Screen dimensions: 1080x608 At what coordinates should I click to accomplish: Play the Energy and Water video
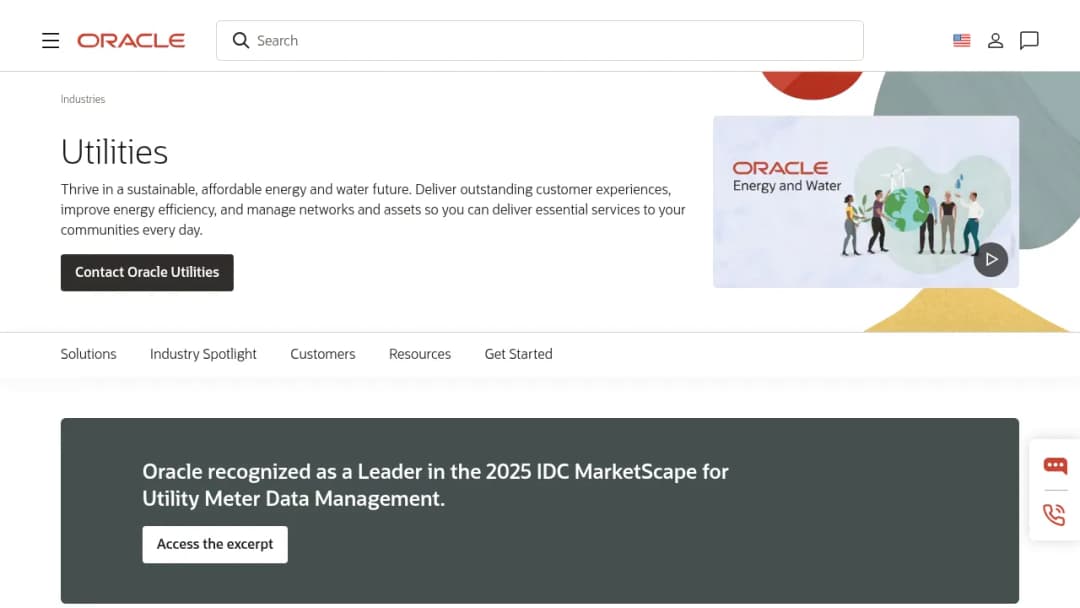(x=990, y=260)
